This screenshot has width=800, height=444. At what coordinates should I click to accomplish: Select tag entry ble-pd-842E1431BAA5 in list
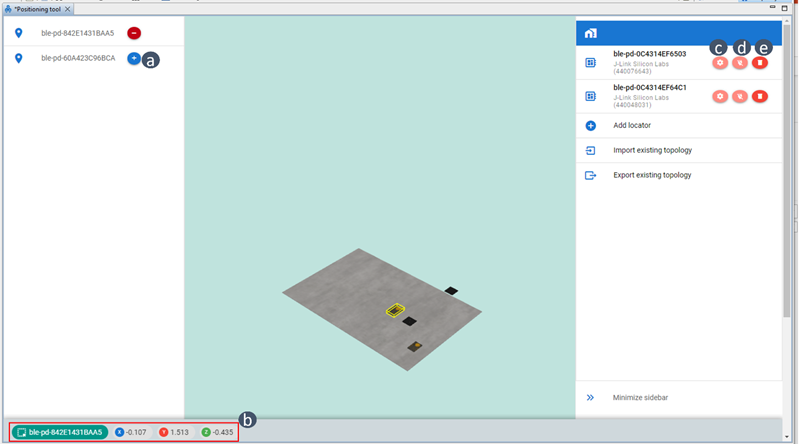pos(78,33)
